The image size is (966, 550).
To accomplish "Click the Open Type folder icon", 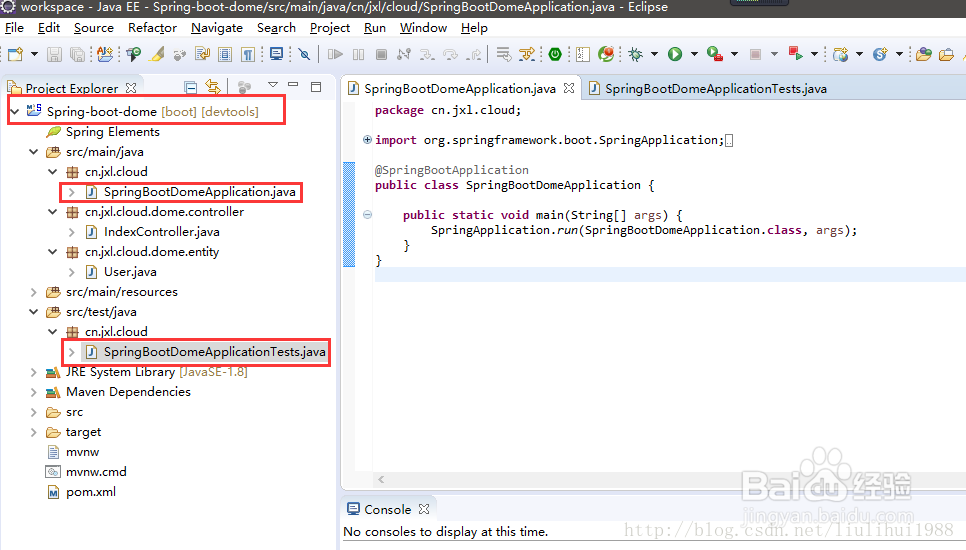I will tap(923, 54).
